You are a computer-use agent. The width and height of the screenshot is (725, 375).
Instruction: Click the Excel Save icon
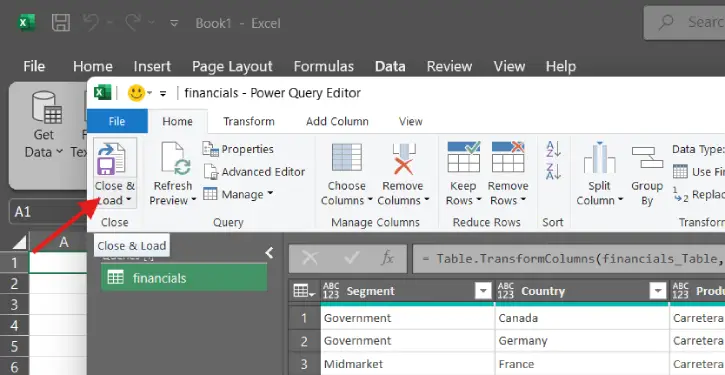tap(61, 23)
